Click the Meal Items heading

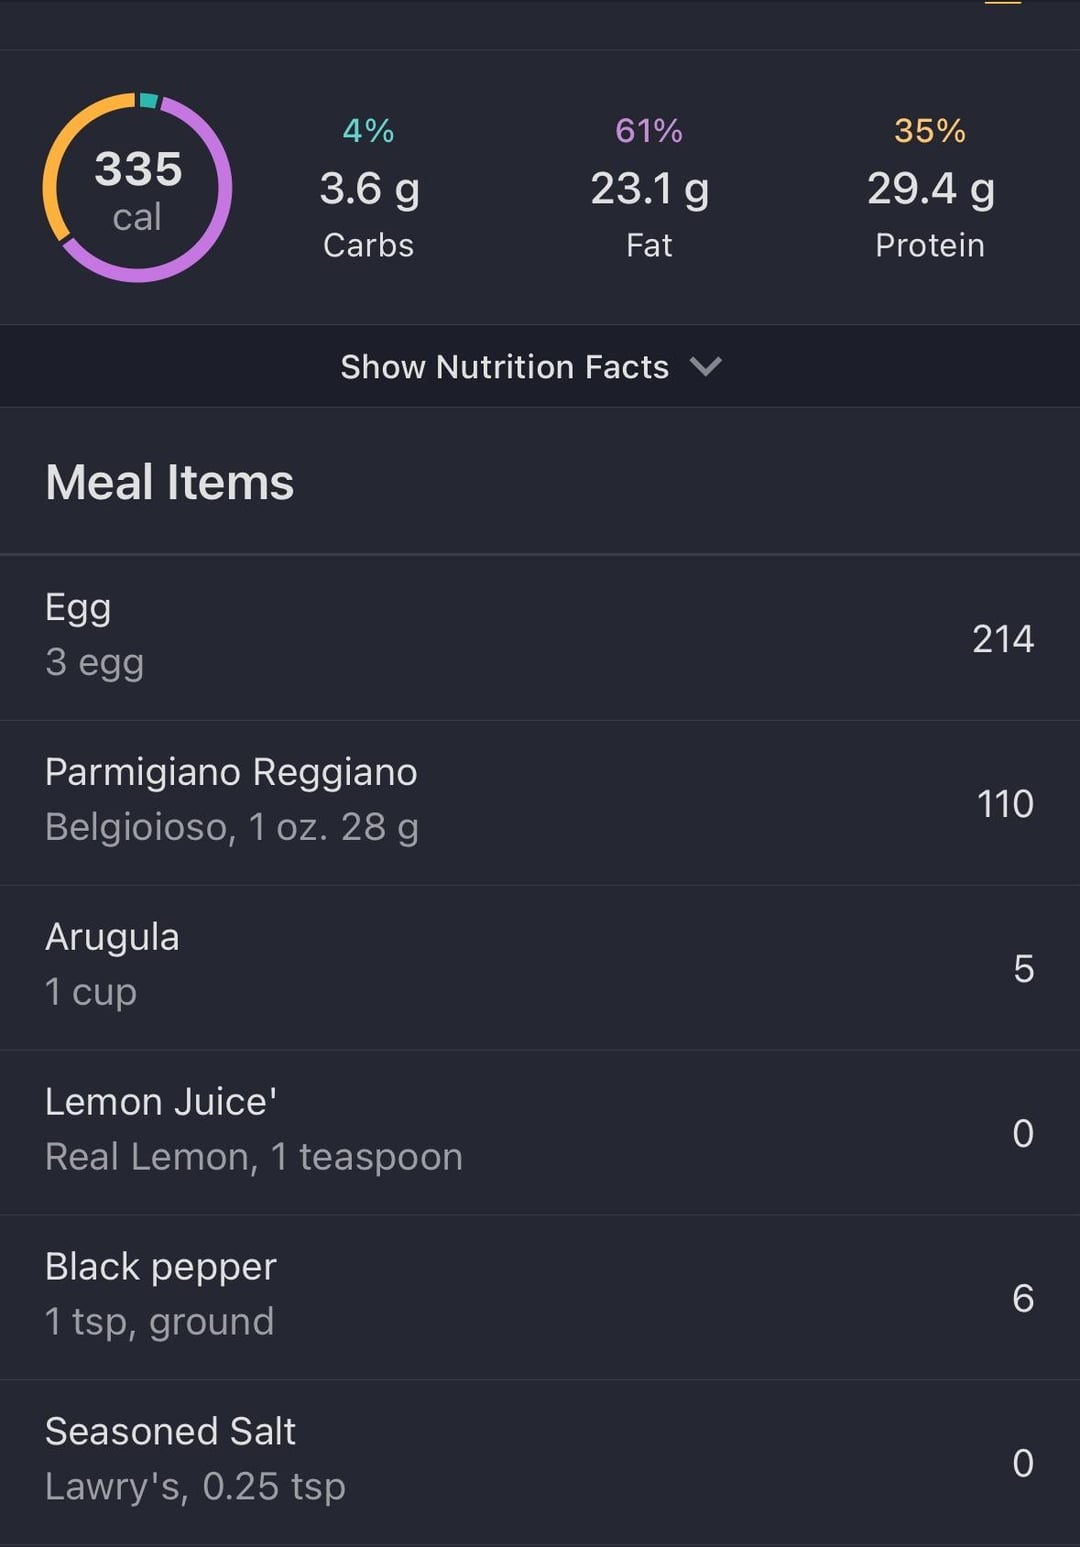pyautogui.click(x=170, y=482)
